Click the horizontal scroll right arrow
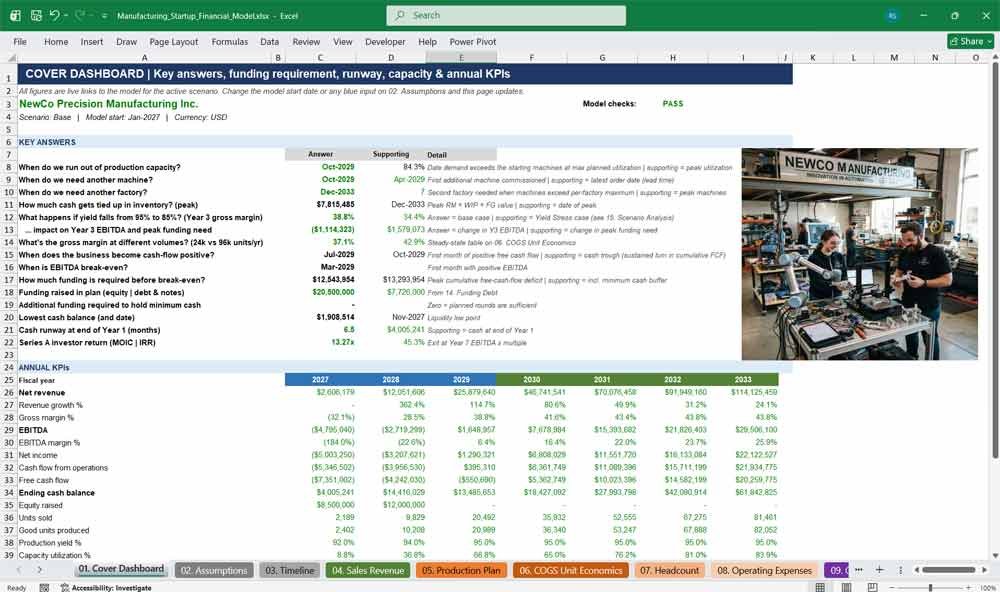 985,570
